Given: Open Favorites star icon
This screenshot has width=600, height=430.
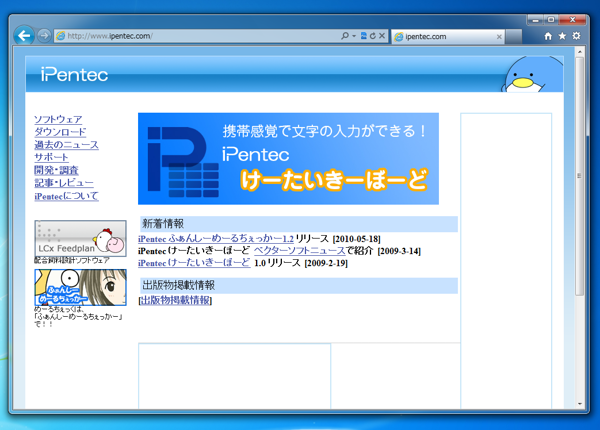Looking at the screenshot, I should point(562,36).
